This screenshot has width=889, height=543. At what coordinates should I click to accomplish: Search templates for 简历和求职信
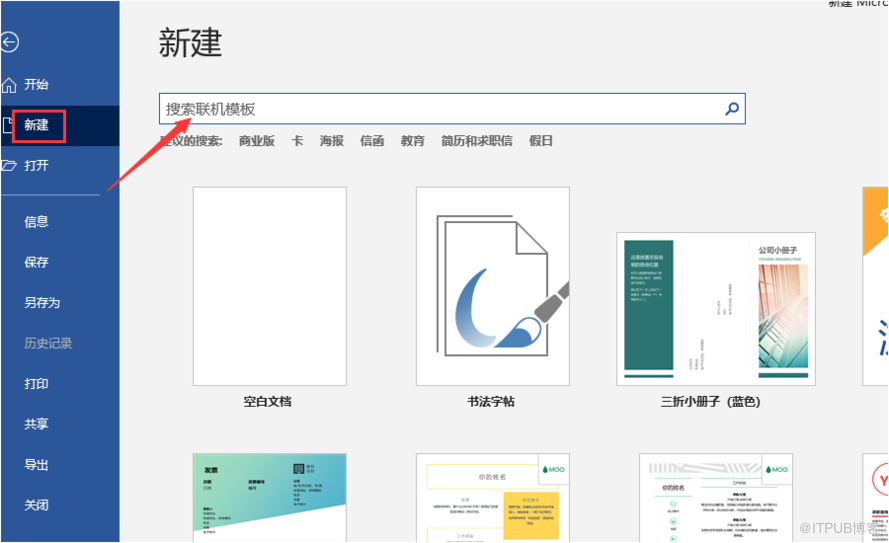point(477,141)
